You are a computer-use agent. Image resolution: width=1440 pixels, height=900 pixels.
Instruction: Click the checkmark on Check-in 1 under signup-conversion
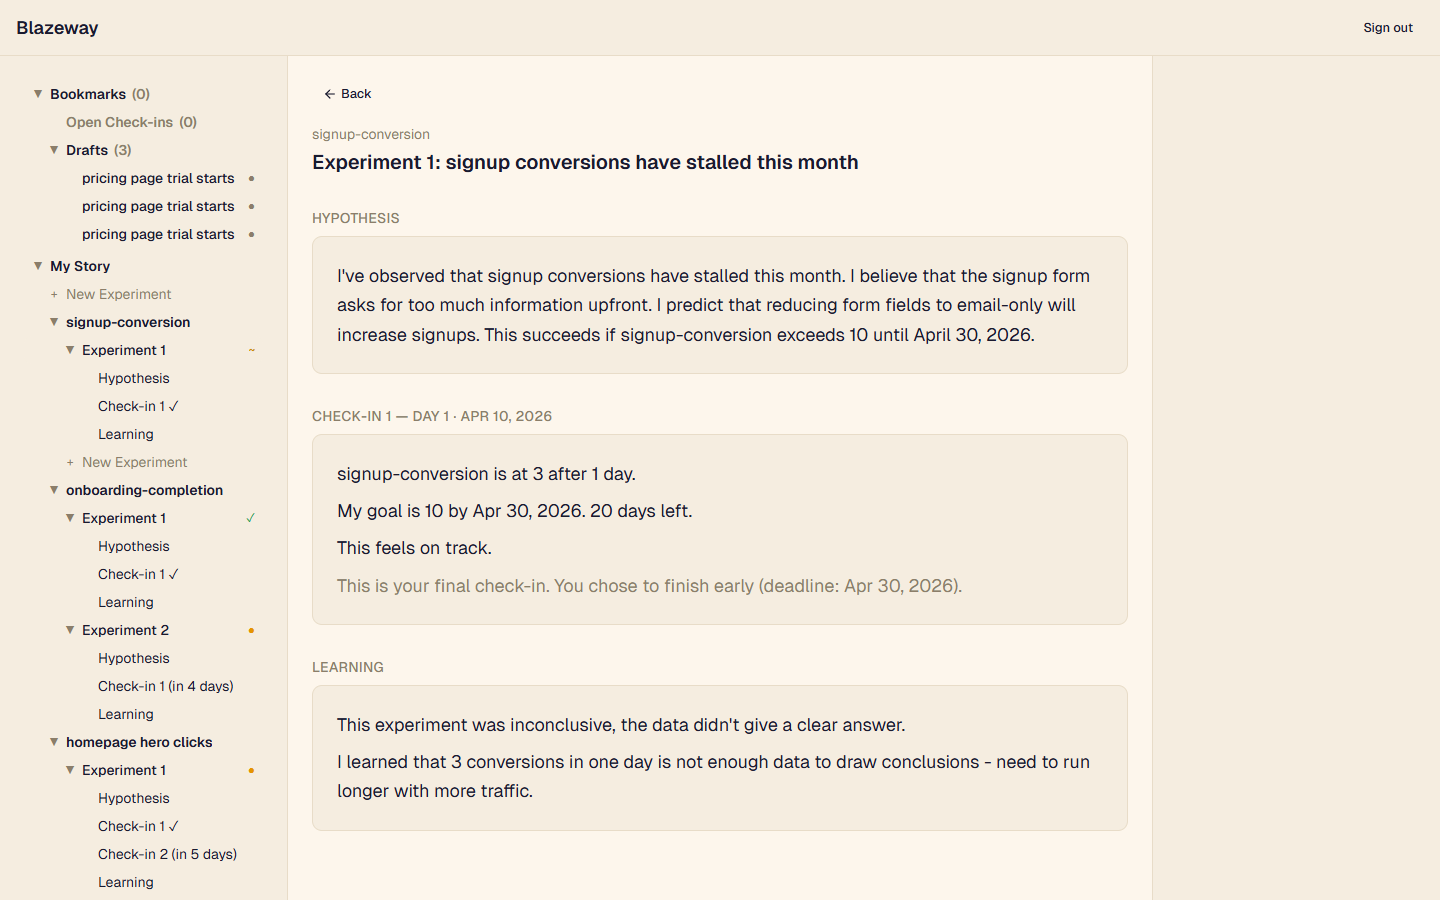[174, 406]
